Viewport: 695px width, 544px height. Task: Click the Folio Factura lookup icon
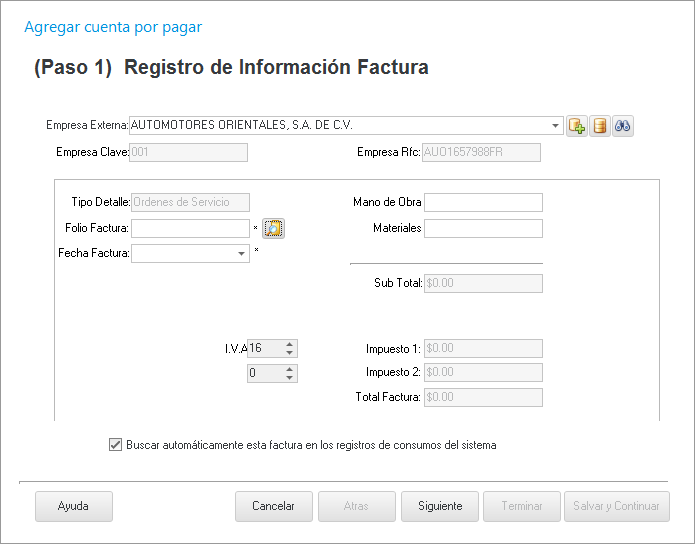click(273, 229)
